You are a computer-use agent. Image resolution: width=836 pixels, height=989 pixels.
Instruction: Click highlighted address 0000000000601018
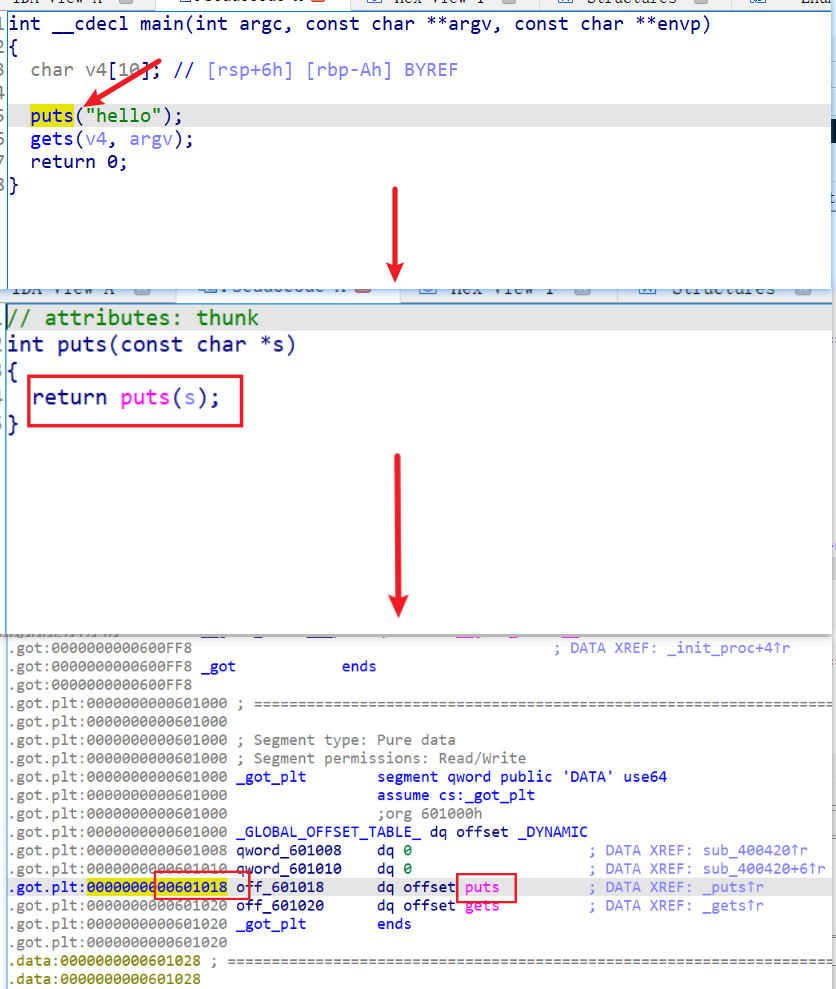pos(156,887)
